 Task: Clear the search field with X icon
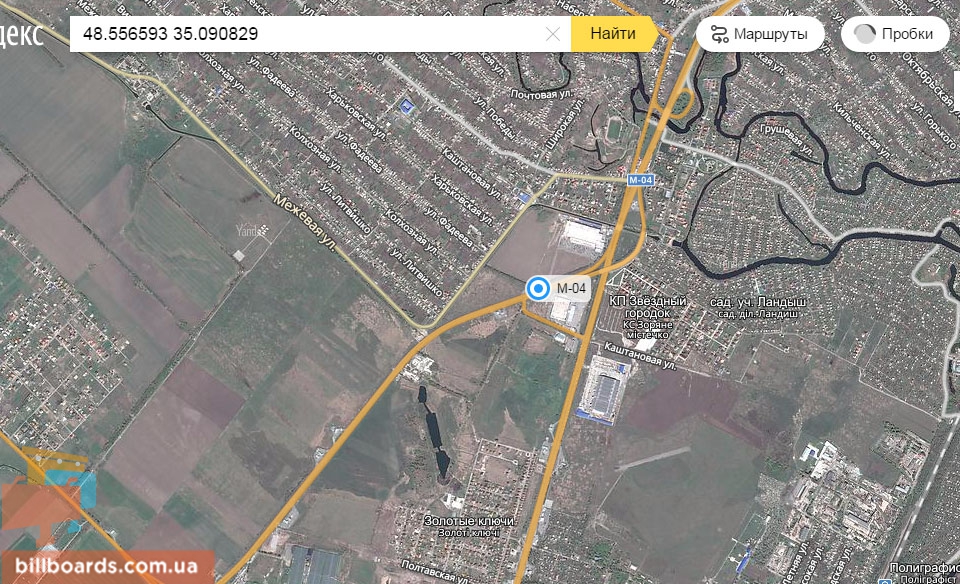point(552,34)
